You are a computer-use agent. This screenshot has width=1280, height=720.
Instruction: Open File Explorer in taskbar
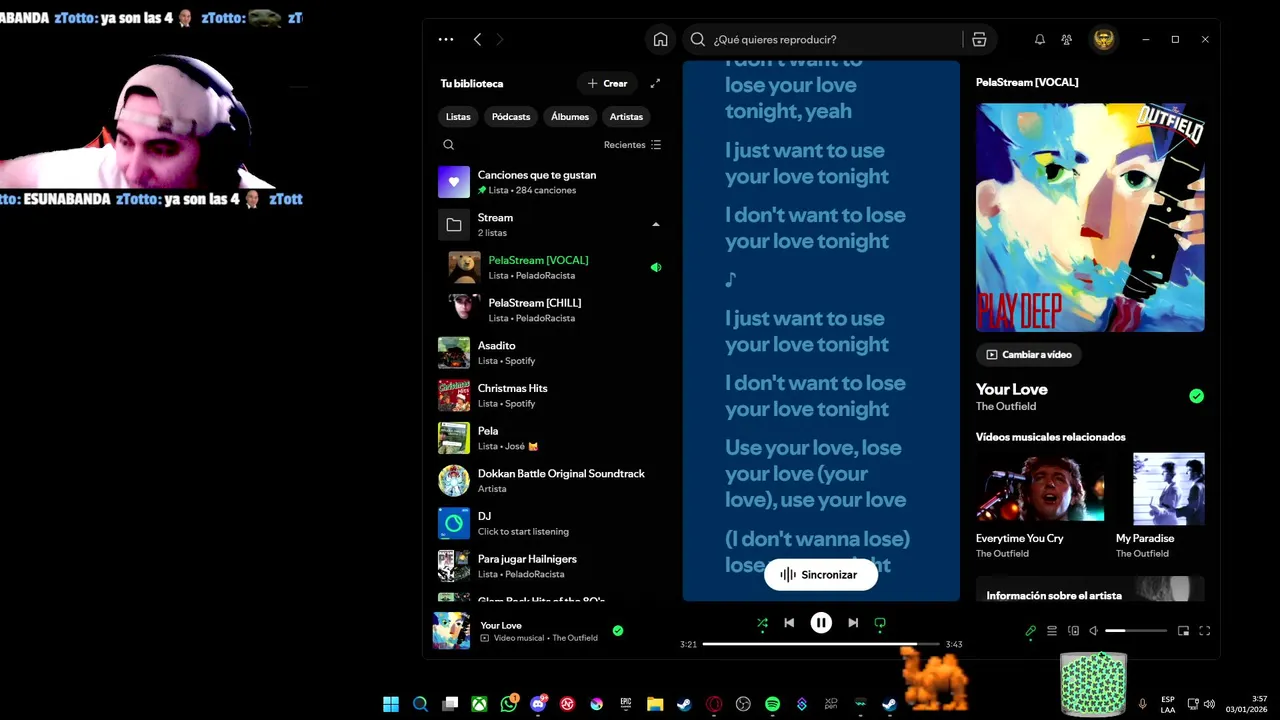[x=655, y=704]
